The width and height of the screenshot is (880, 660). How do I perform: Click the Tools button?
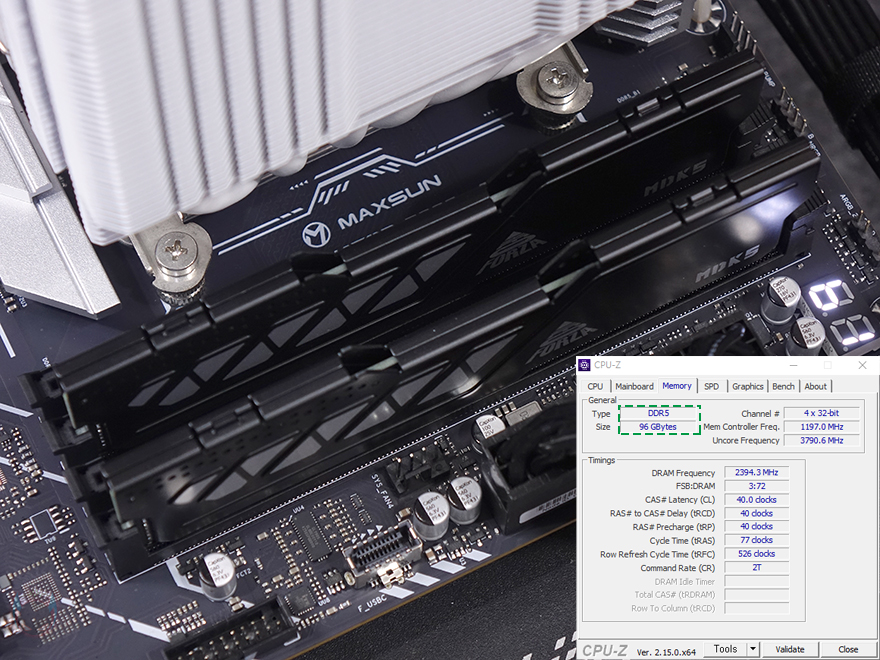point(725,649)
